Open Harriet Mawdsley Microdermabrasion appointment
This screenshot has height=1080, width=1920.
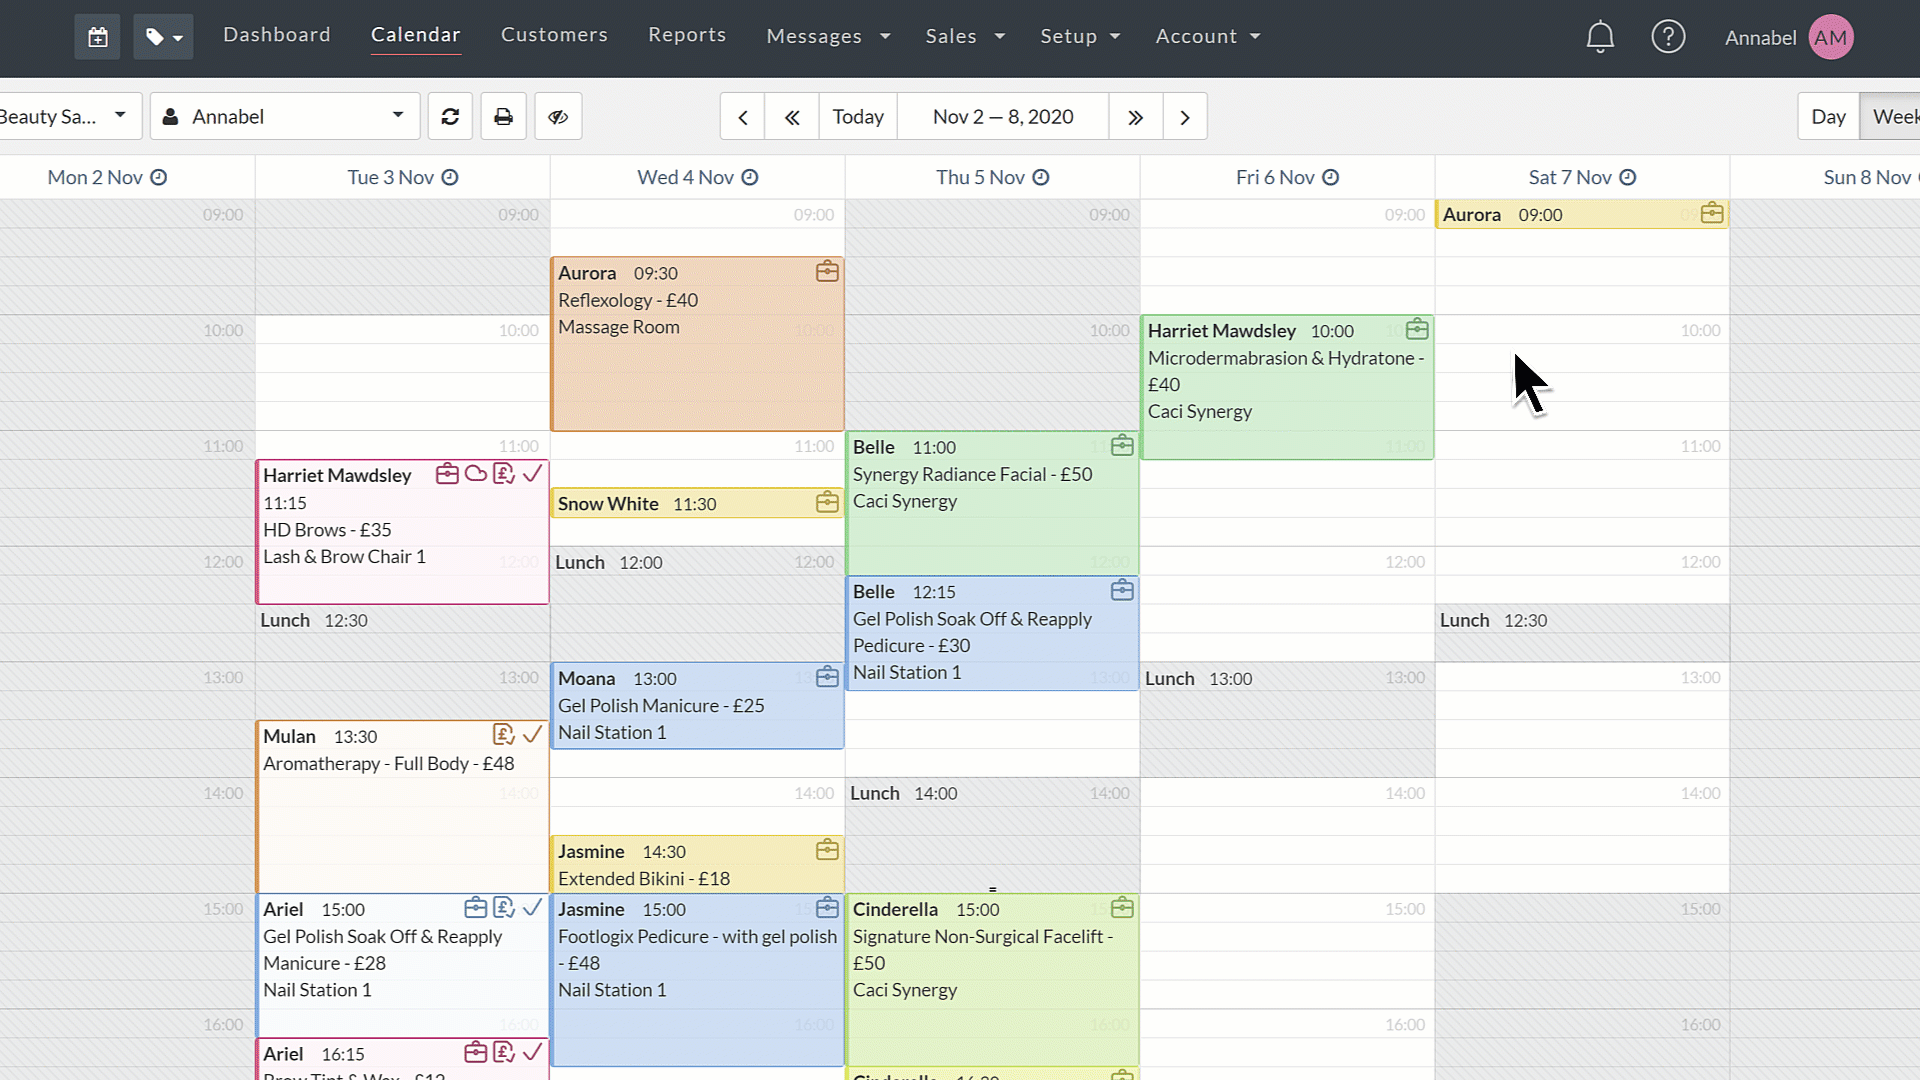coord(1287,388)
